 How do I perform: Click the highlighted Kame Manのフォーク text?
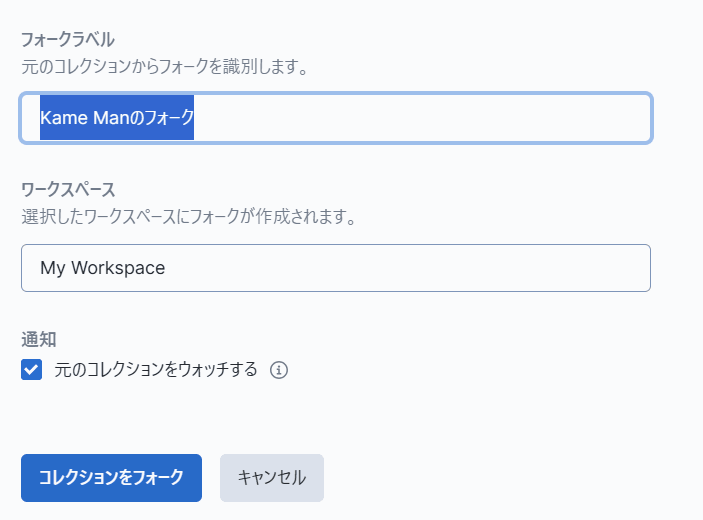tap(117, 117)
